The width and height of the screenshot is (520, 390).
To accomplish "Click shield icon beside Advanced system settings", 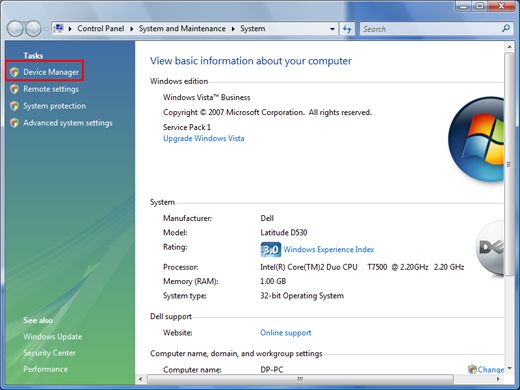I will tap(14, 123).
